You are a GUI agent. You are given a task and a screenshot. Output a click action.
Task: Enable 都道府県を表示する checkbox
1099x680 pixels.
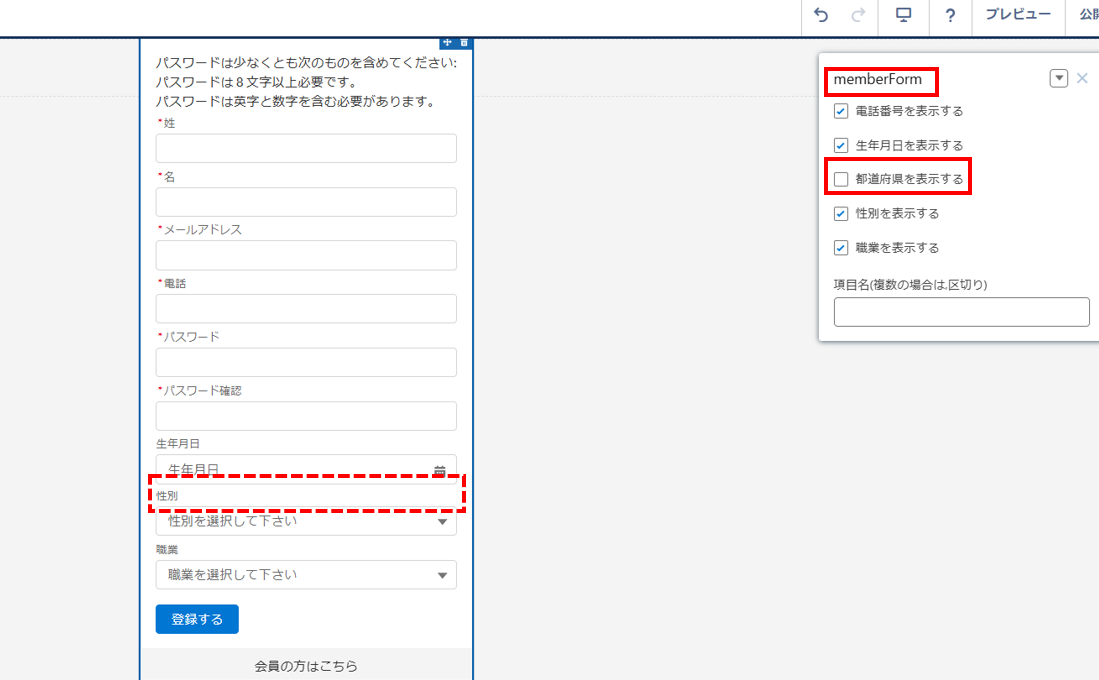pos(841,179)
